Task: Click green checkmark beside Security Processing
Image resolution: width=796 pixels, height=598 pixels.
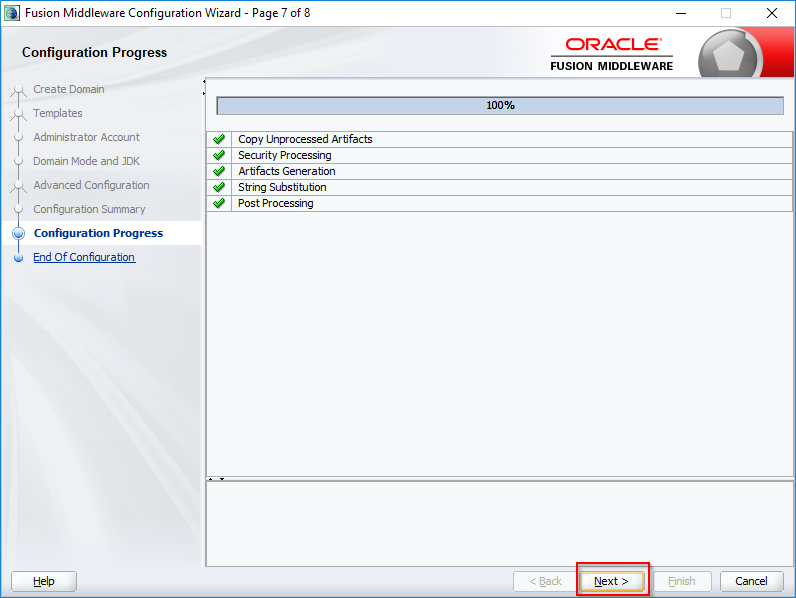Action: 219,155
